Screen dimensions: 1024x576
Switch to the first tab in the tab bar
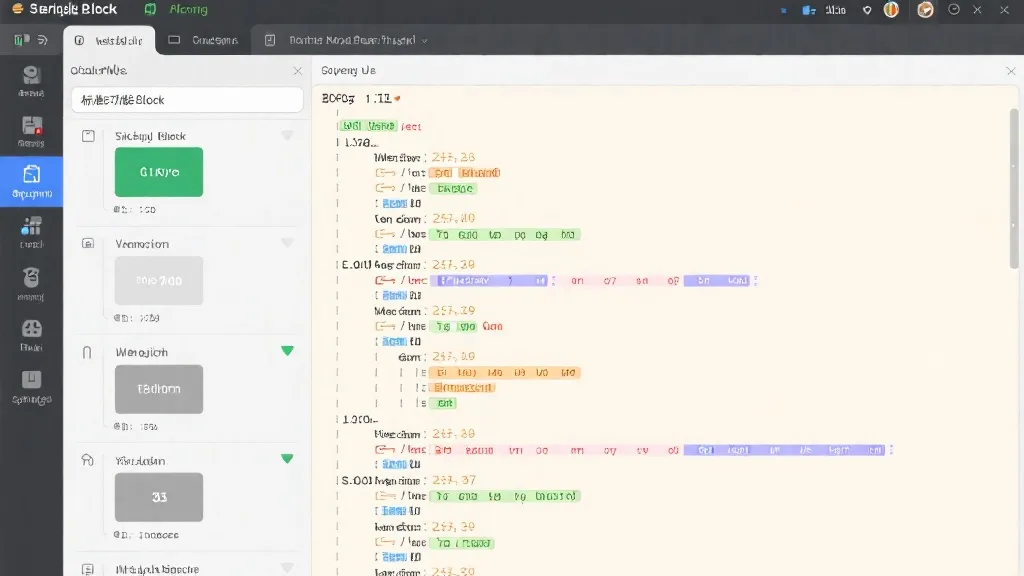[x=109, y=40]
